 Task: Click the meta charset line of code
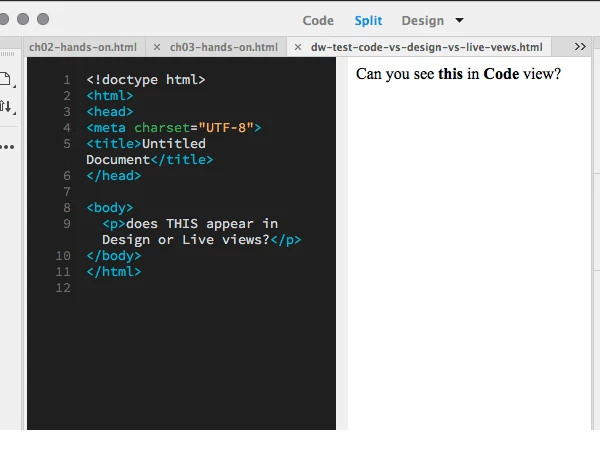(174, 127)
